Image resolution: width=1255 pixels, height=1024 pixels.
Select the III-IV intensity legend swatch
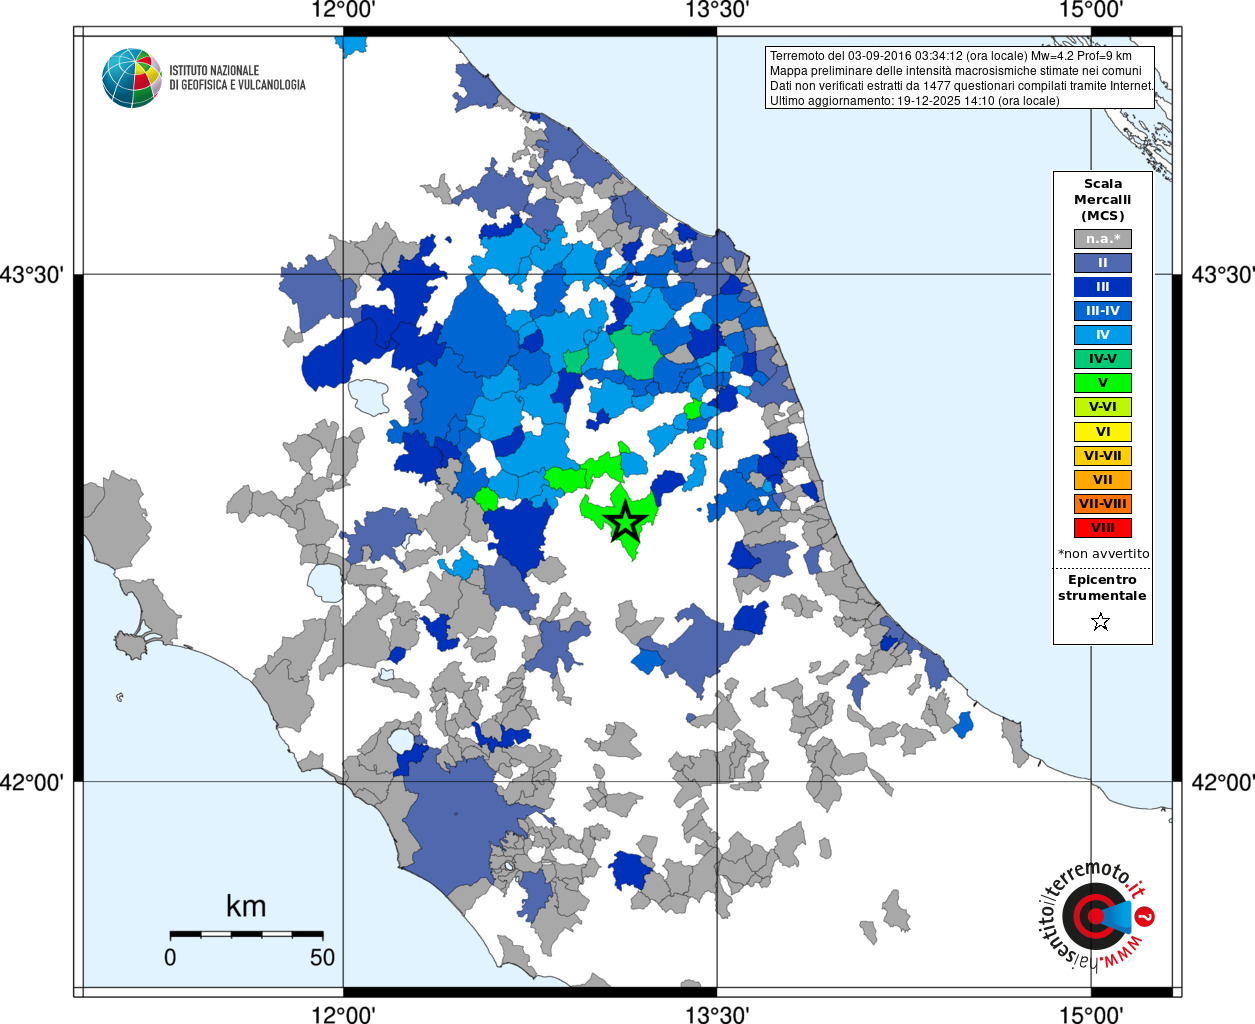[1103, 311]
